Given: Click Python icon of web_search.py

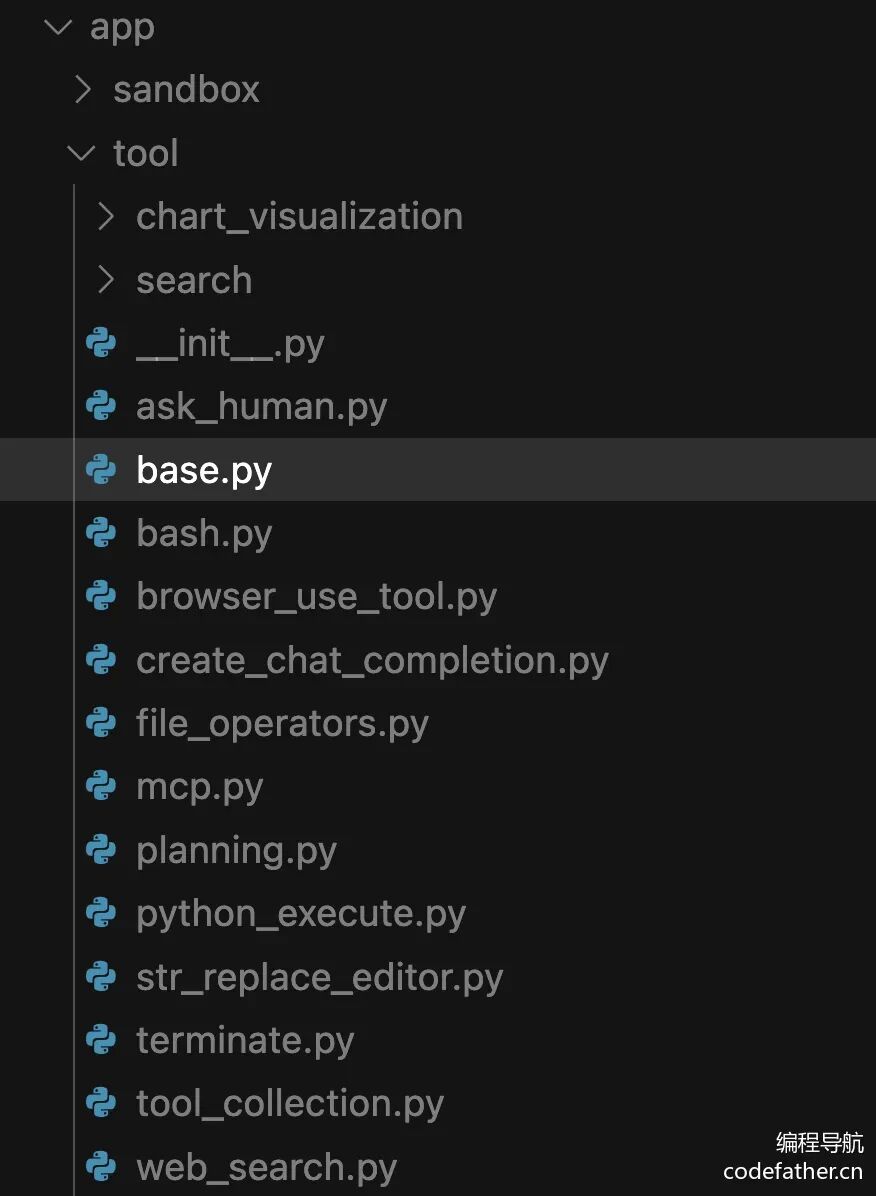Looking at the screenshot, I should pyautogui.click(x=101, y=1167).
